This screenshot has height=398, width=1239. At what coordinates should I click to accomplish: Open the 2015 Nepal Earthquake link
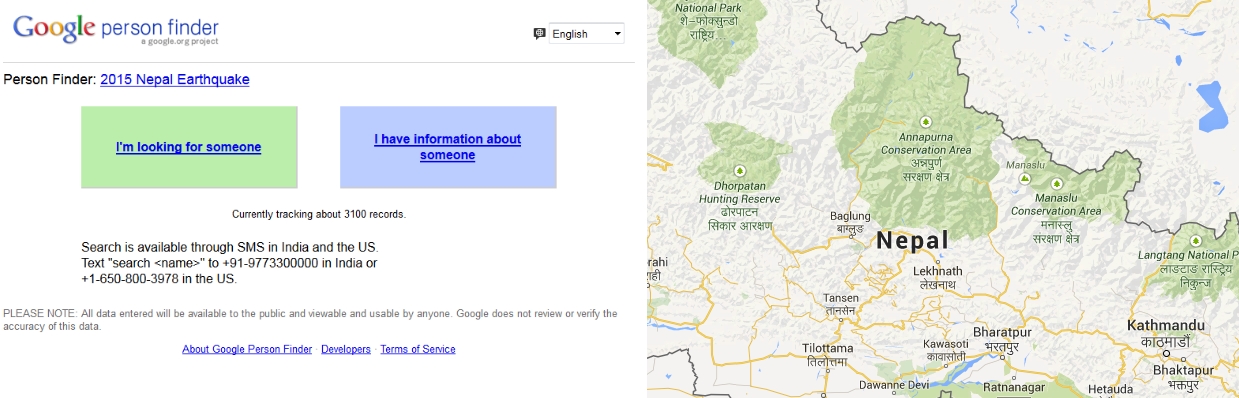click(x=175, y=79)
